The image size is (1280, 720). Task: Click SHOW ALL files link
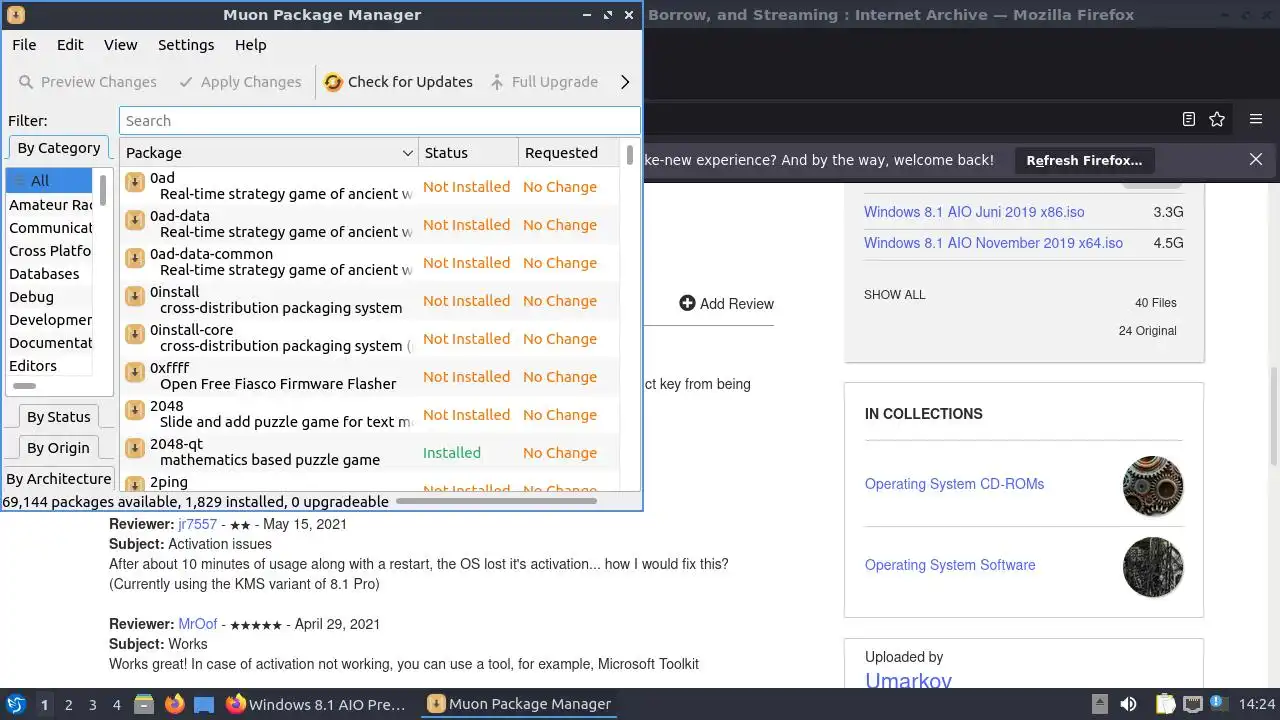coord(894,295)
